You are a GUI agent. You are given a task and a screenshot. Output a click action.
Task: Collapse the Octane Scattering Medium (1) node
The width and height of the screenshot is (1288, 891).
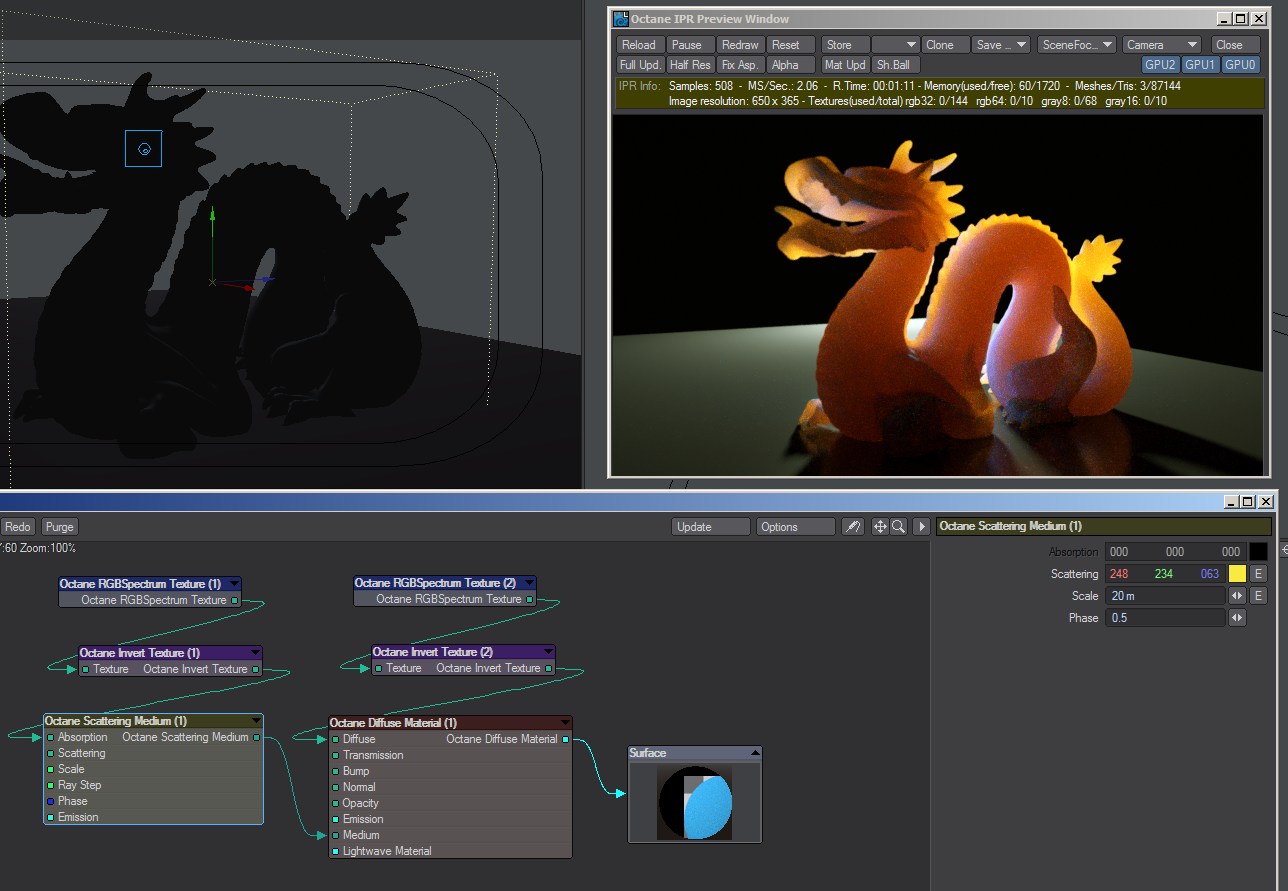(x=255, y=721)
